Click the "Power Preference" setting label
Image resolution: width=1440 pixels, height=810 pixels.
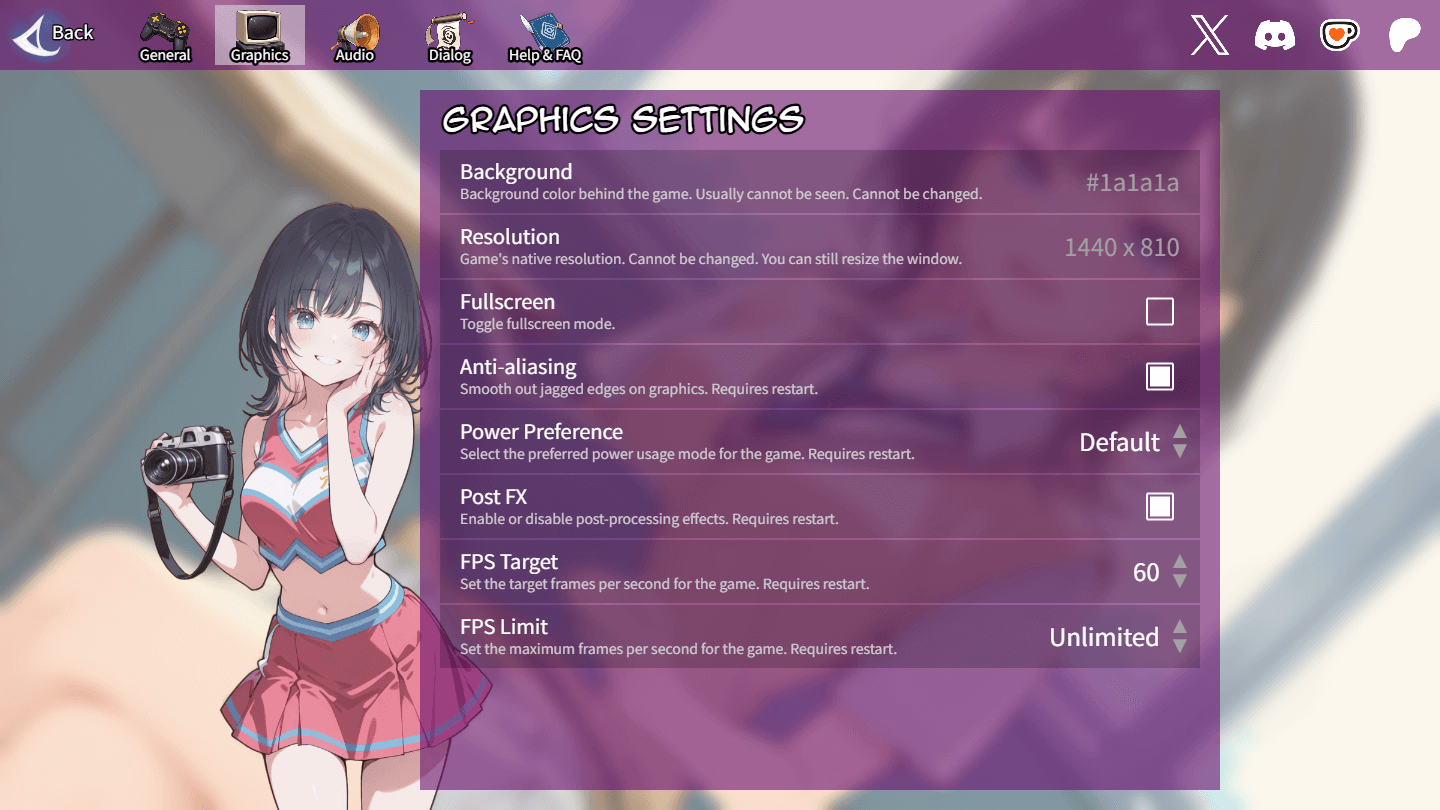click(x=541, y=432)
